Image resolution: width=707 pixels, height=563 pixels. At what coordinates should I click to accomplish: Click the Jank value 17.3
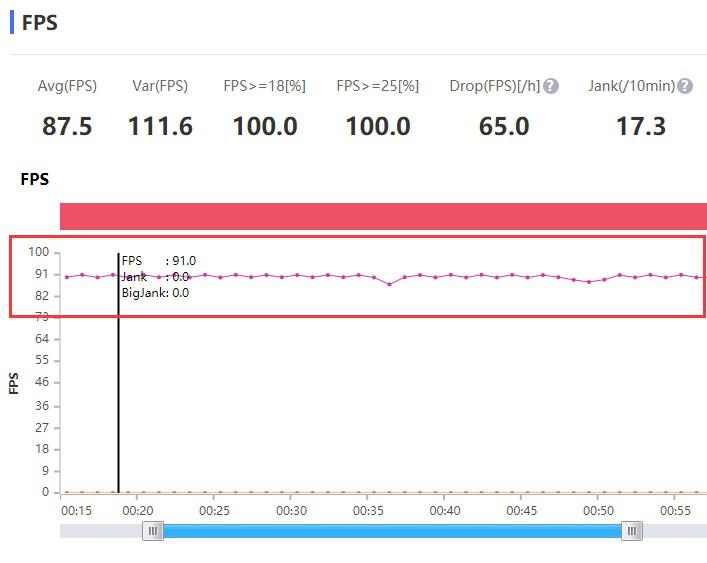pyautogui.click(x=641, y=126)
